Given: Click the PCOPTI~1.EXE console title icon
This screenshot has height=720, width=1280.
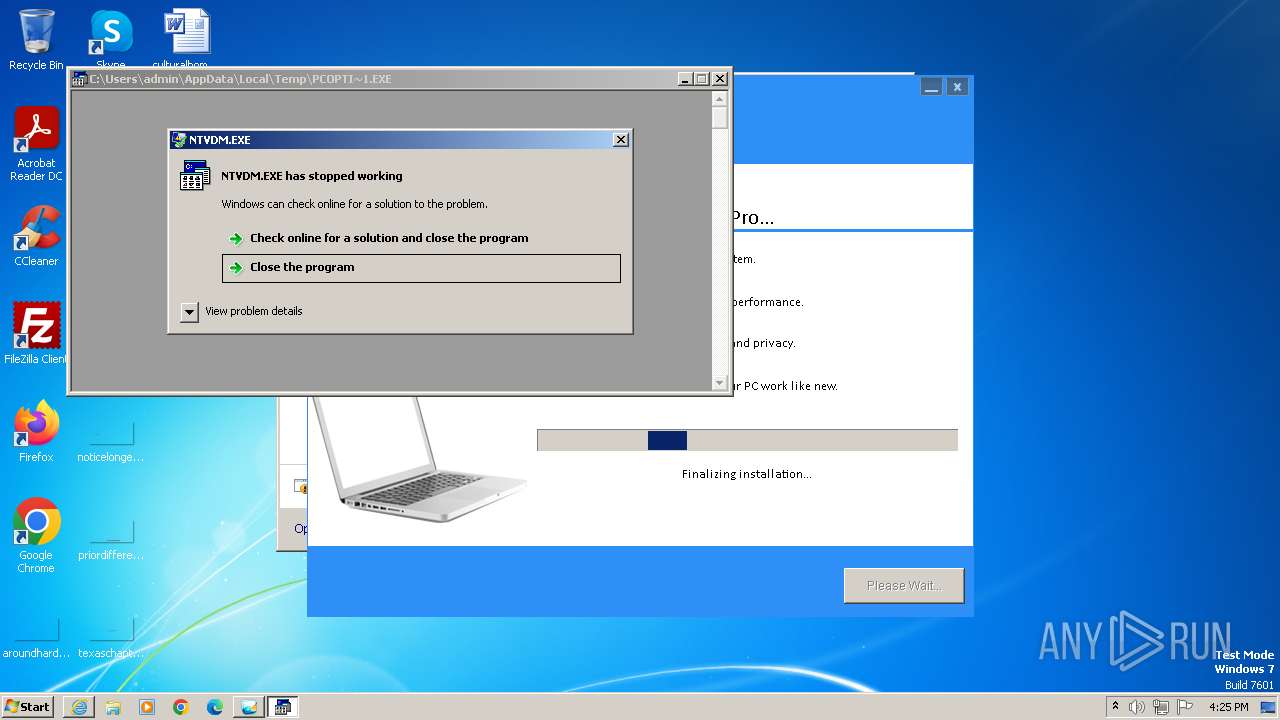Looking at the screenshot, I should coord(80,79).
